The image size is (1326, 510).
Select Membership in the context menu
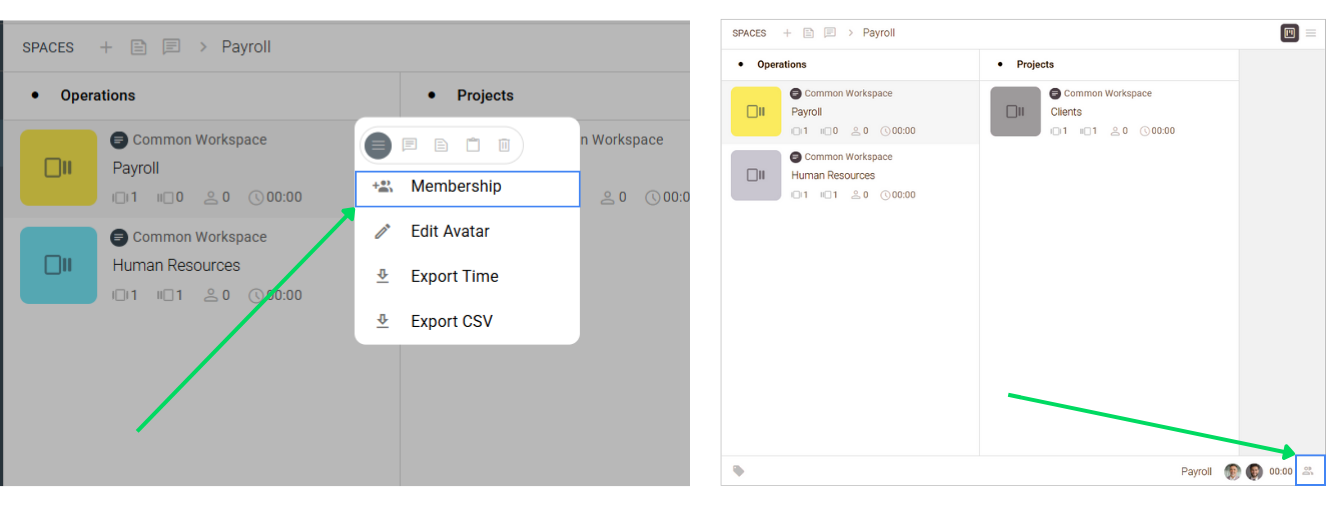tap(456, 187)
